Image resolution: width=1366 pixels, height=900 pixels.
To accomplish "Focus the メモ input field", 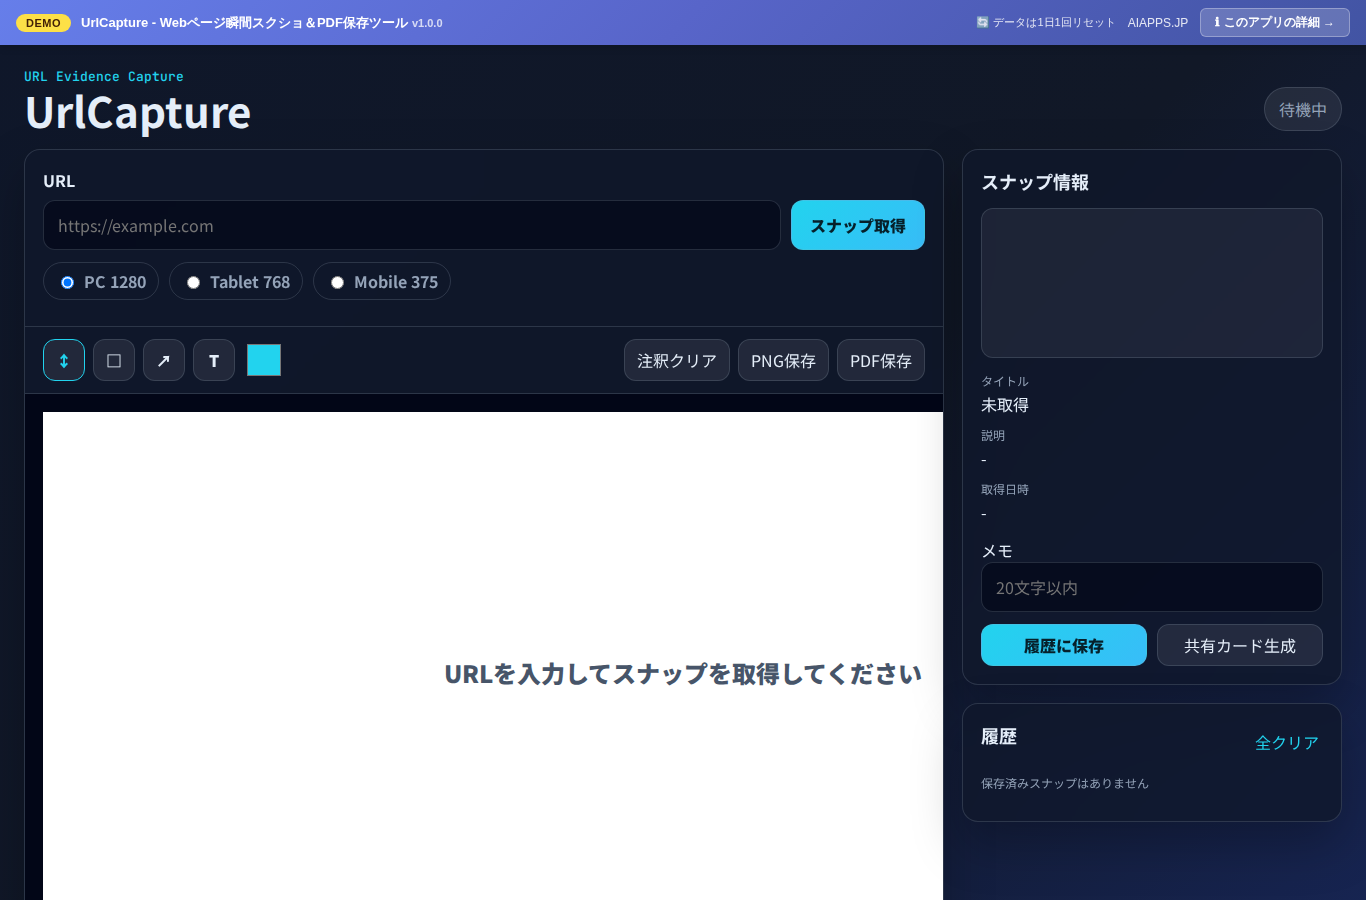I will (x=1152, y=587).
